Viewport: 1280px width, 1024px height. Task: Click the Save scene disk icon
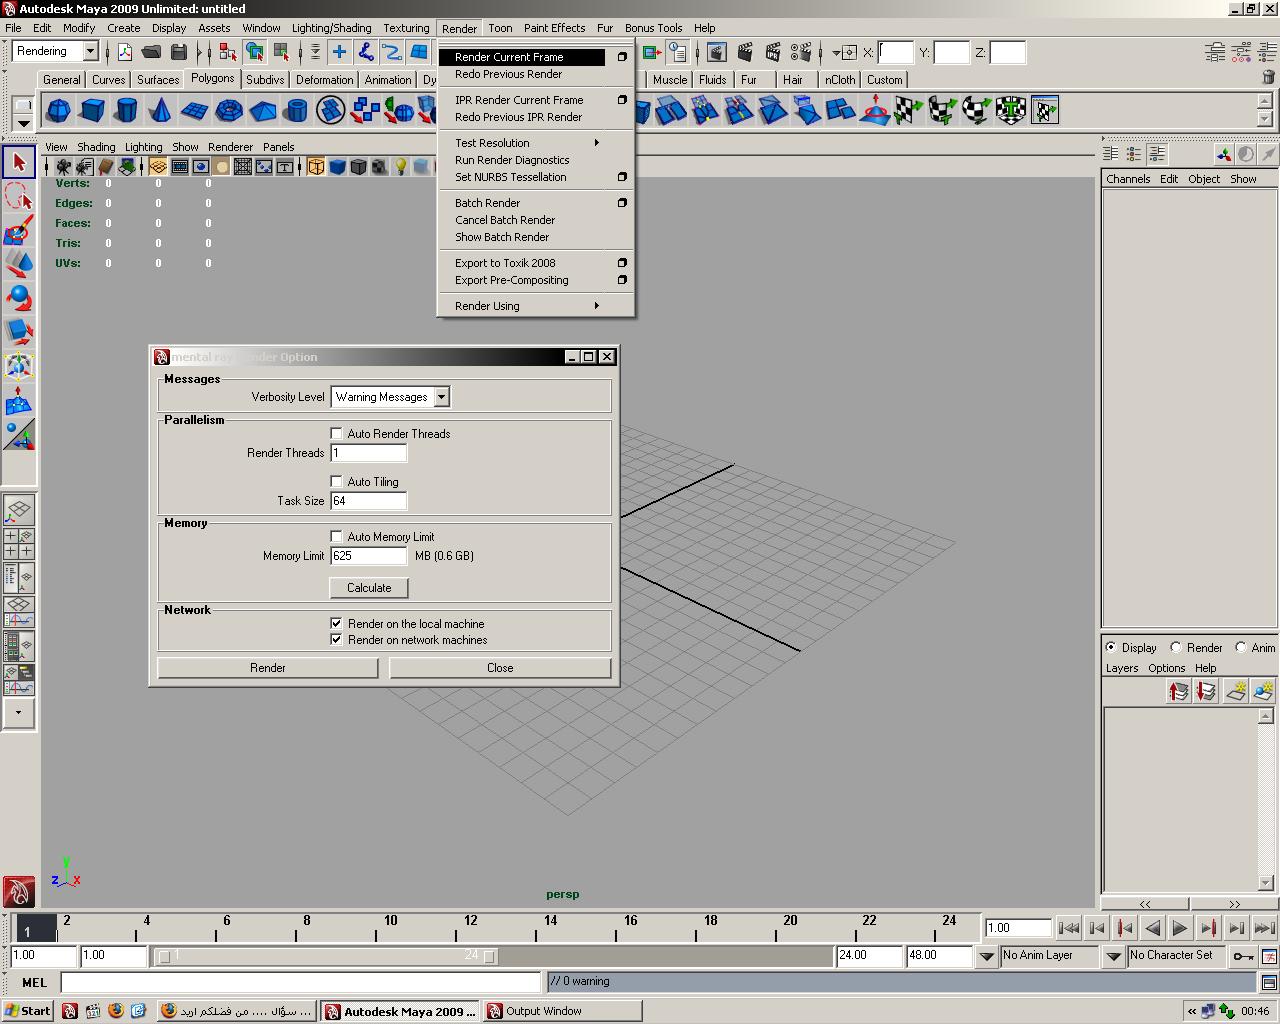(179, 52)
